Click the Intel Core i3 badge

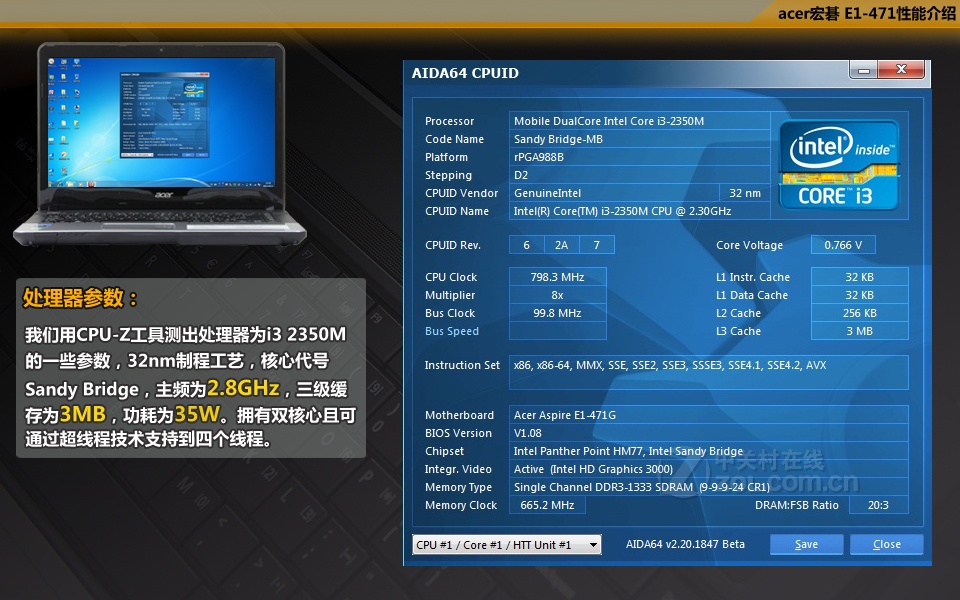838,165
